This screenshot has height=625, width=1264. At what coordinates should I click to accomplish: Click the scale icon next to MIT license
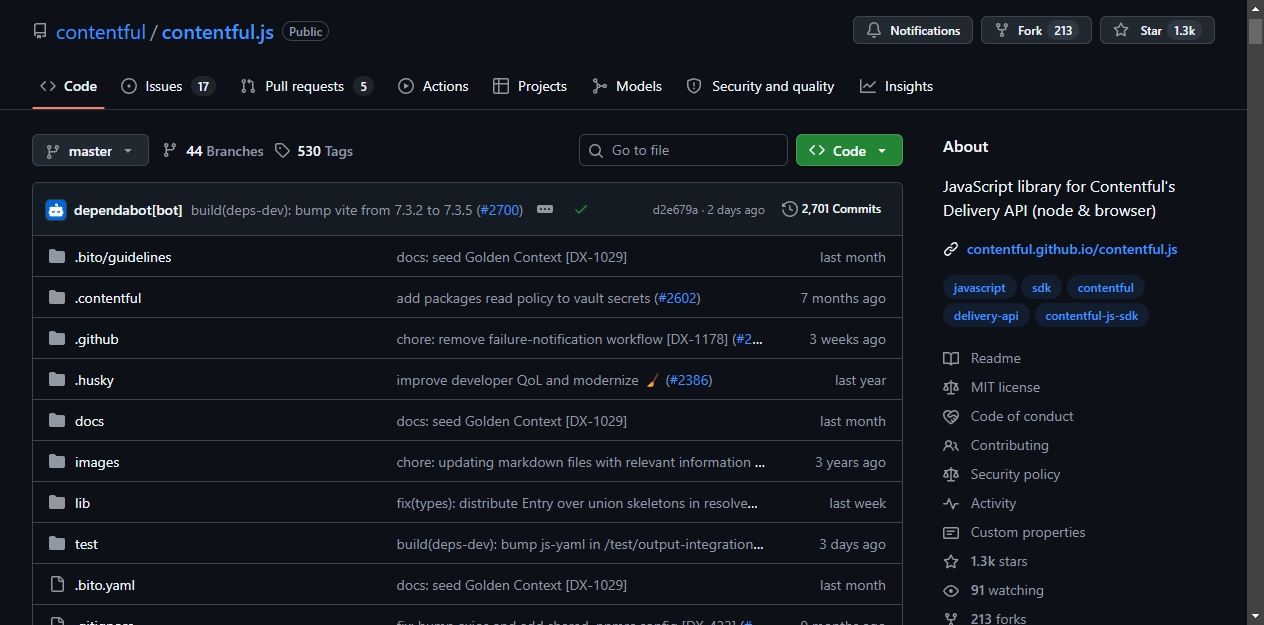pyautogui.click(x=951, y=387)
